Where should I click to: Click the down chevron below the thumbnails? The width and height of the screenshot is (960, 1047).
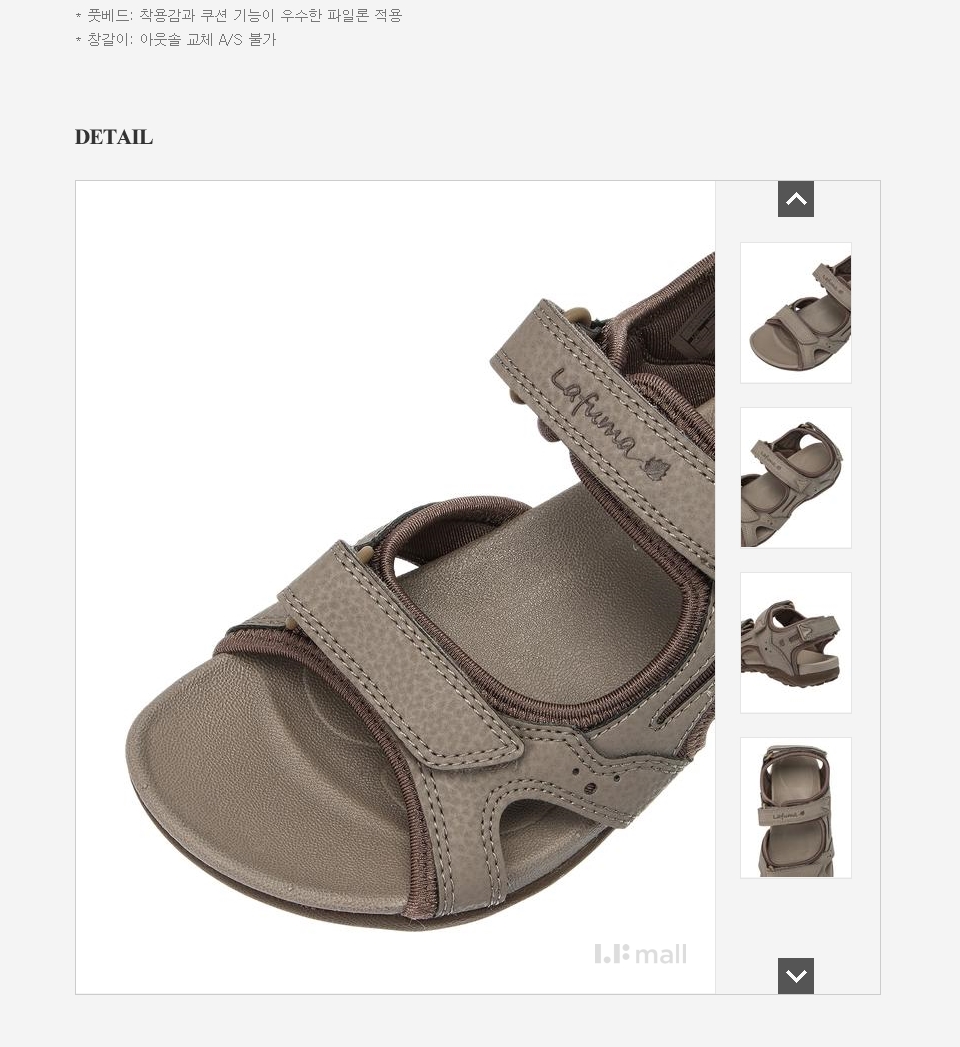pyautogui.click(x=796, y=976)
